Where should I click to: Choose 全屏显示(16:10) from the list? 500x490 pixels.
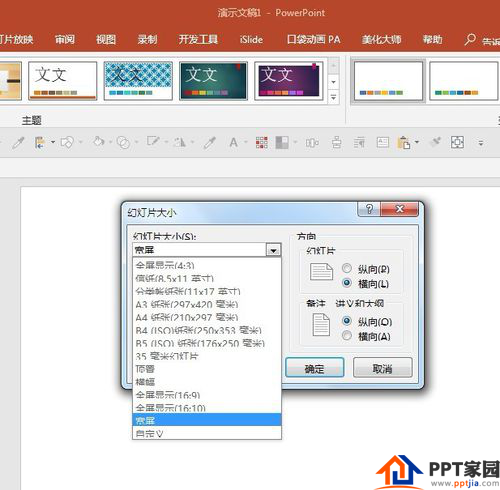207,408
